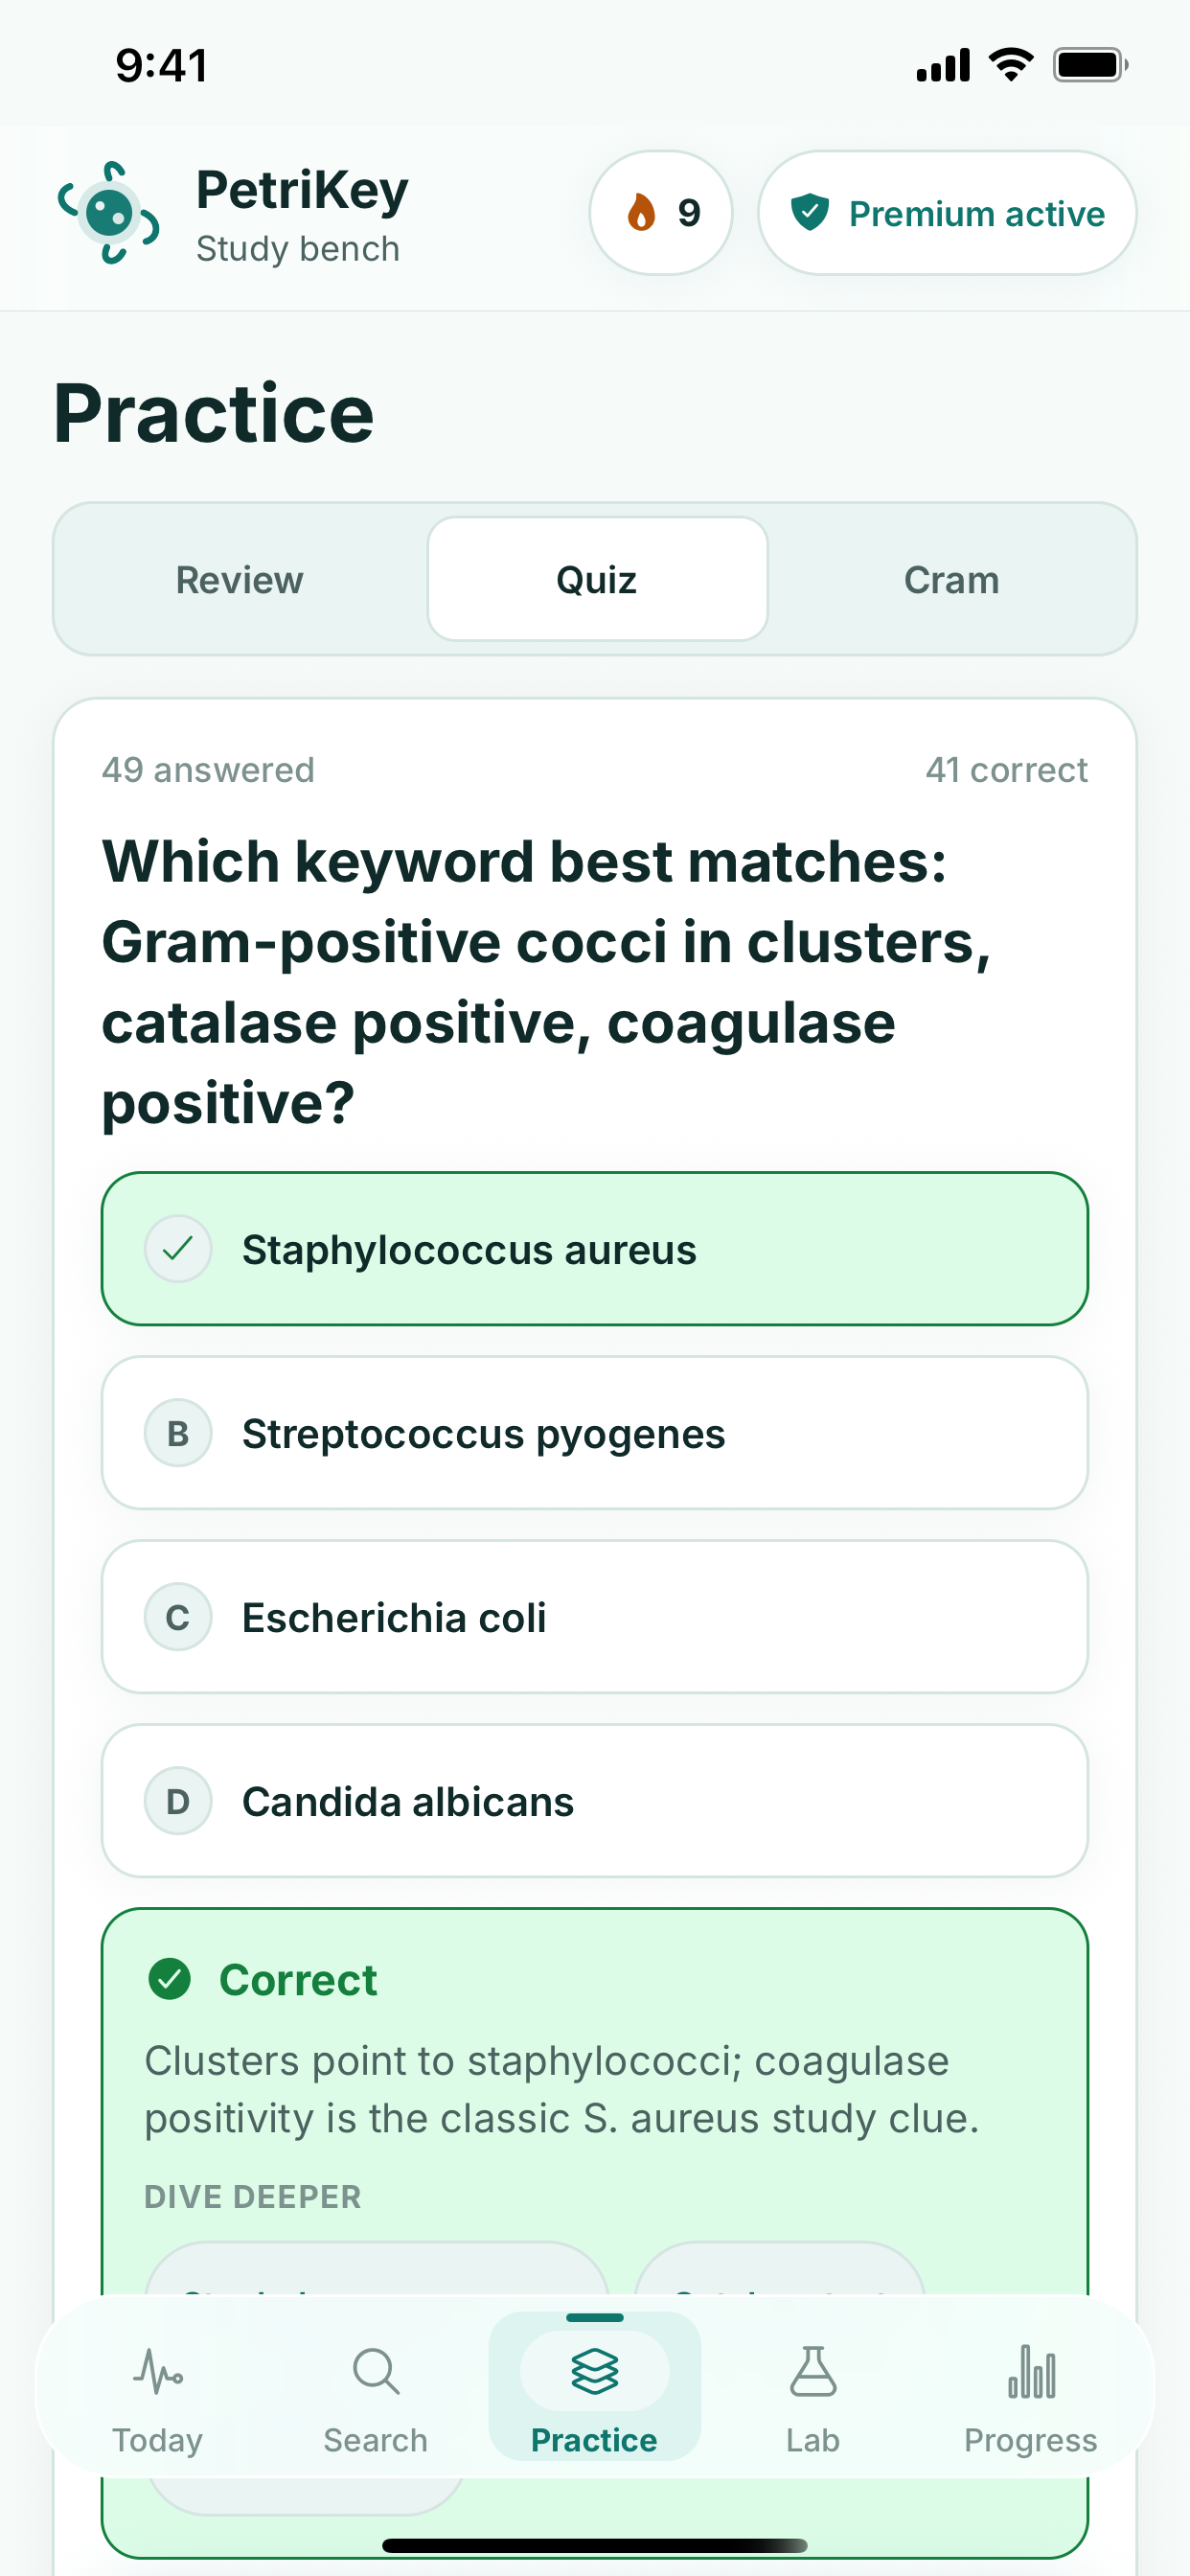The height and width of the screenshot is (2576, 1190).
Task: Tap the Premium active button
Action: (947, 213)
